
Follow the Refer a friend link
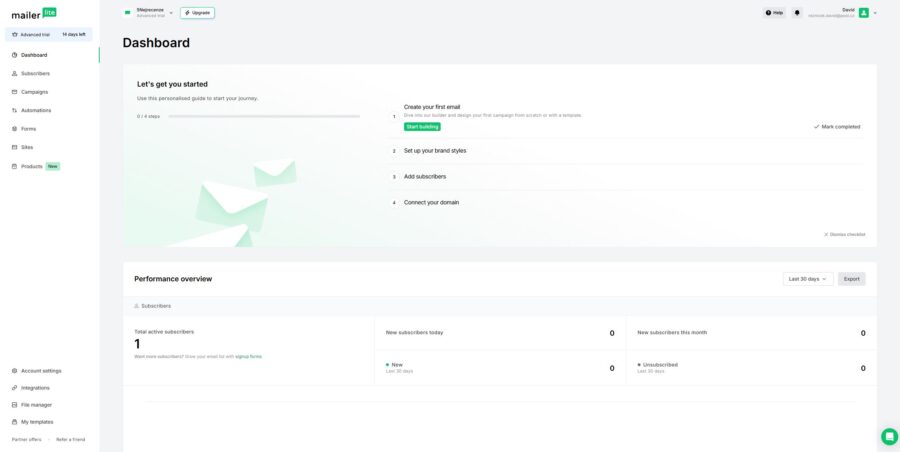click(71, 439)
